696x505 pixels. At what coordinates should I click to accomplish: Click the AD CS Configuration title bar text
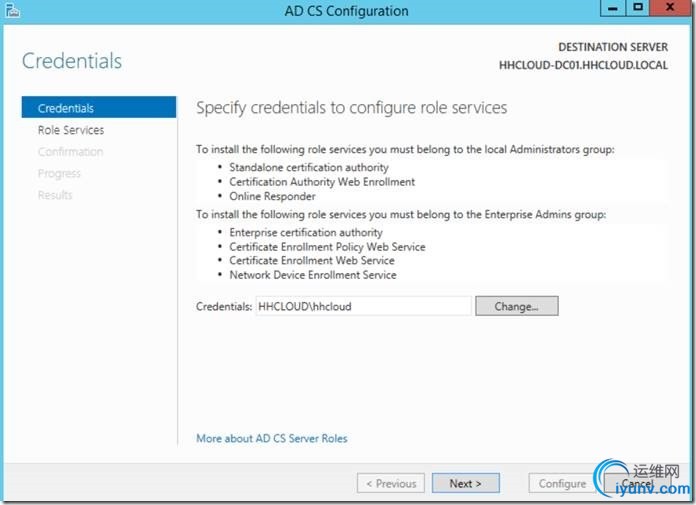347,11
